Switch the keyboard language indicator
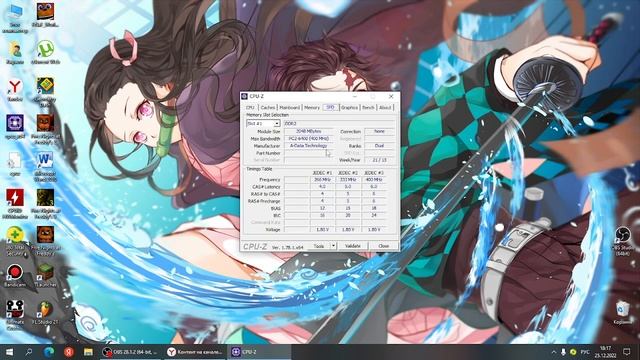Screen dimensions: 640x360 [585, 352]
